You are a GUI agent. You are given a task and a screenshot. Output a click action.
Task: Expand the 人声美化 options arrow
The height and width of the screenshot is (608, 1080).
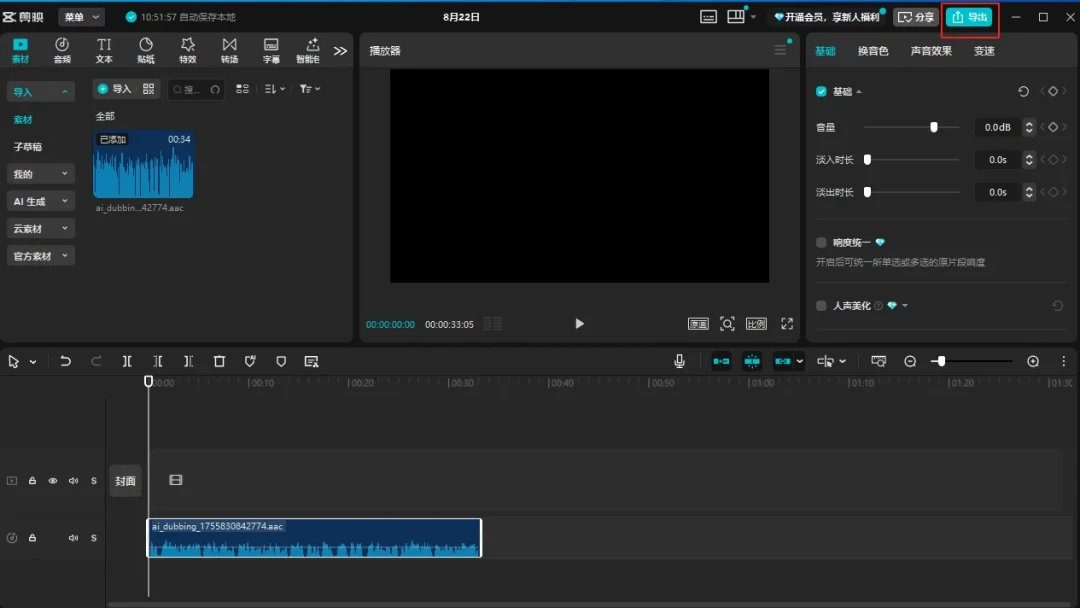(905, 306)
